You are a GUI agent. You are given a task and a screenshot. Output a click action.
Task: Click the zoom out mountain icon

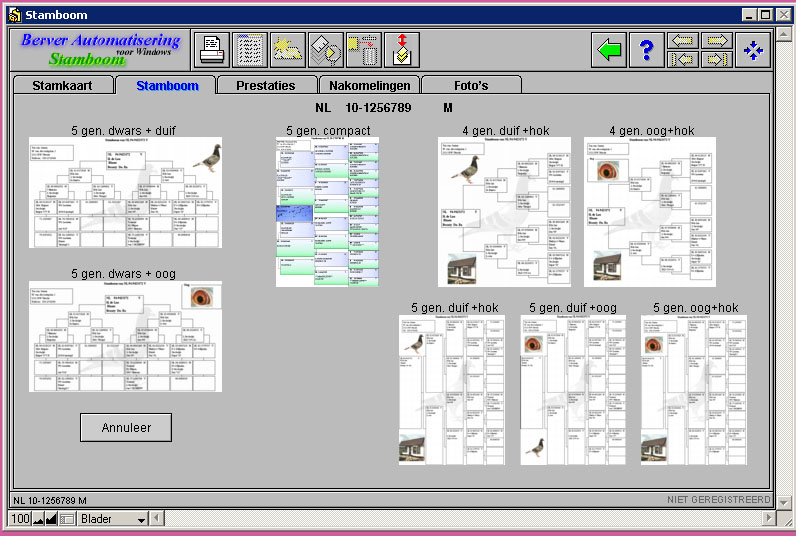[x=39, y=519]
